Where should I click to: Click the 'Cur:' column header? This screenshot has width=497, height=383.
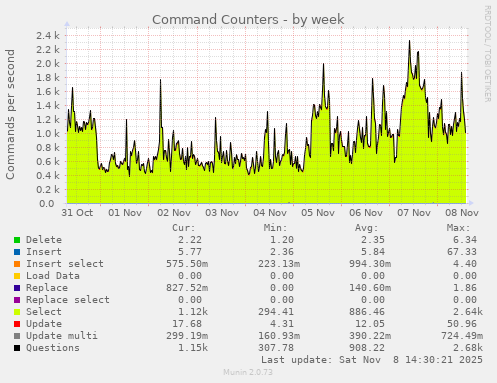(184, 228)
